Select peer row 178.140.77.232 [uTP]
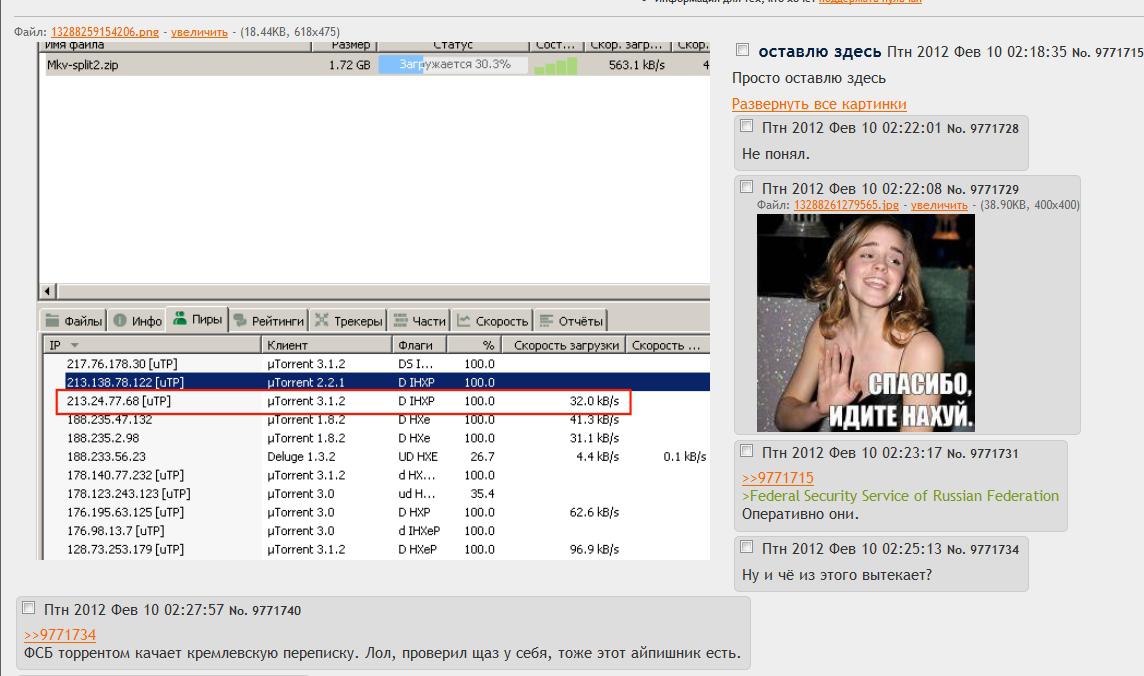Screen dimensions: 1144x676 click(x=376, y=475)
